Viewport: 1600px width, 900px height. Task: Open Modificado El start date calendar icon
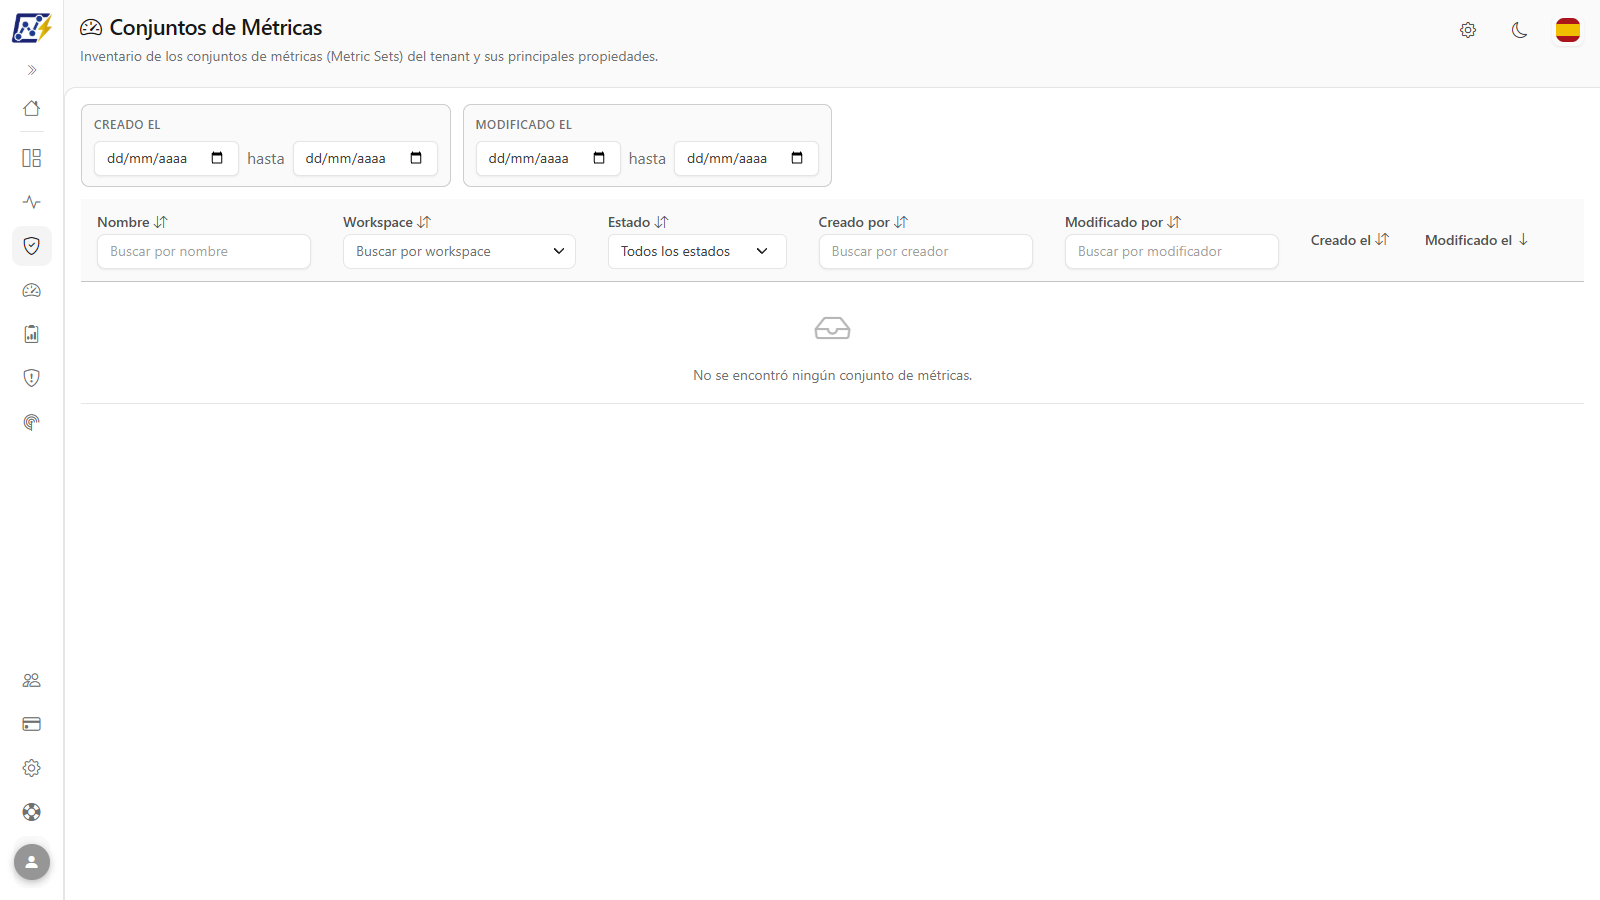click(599, 158)
